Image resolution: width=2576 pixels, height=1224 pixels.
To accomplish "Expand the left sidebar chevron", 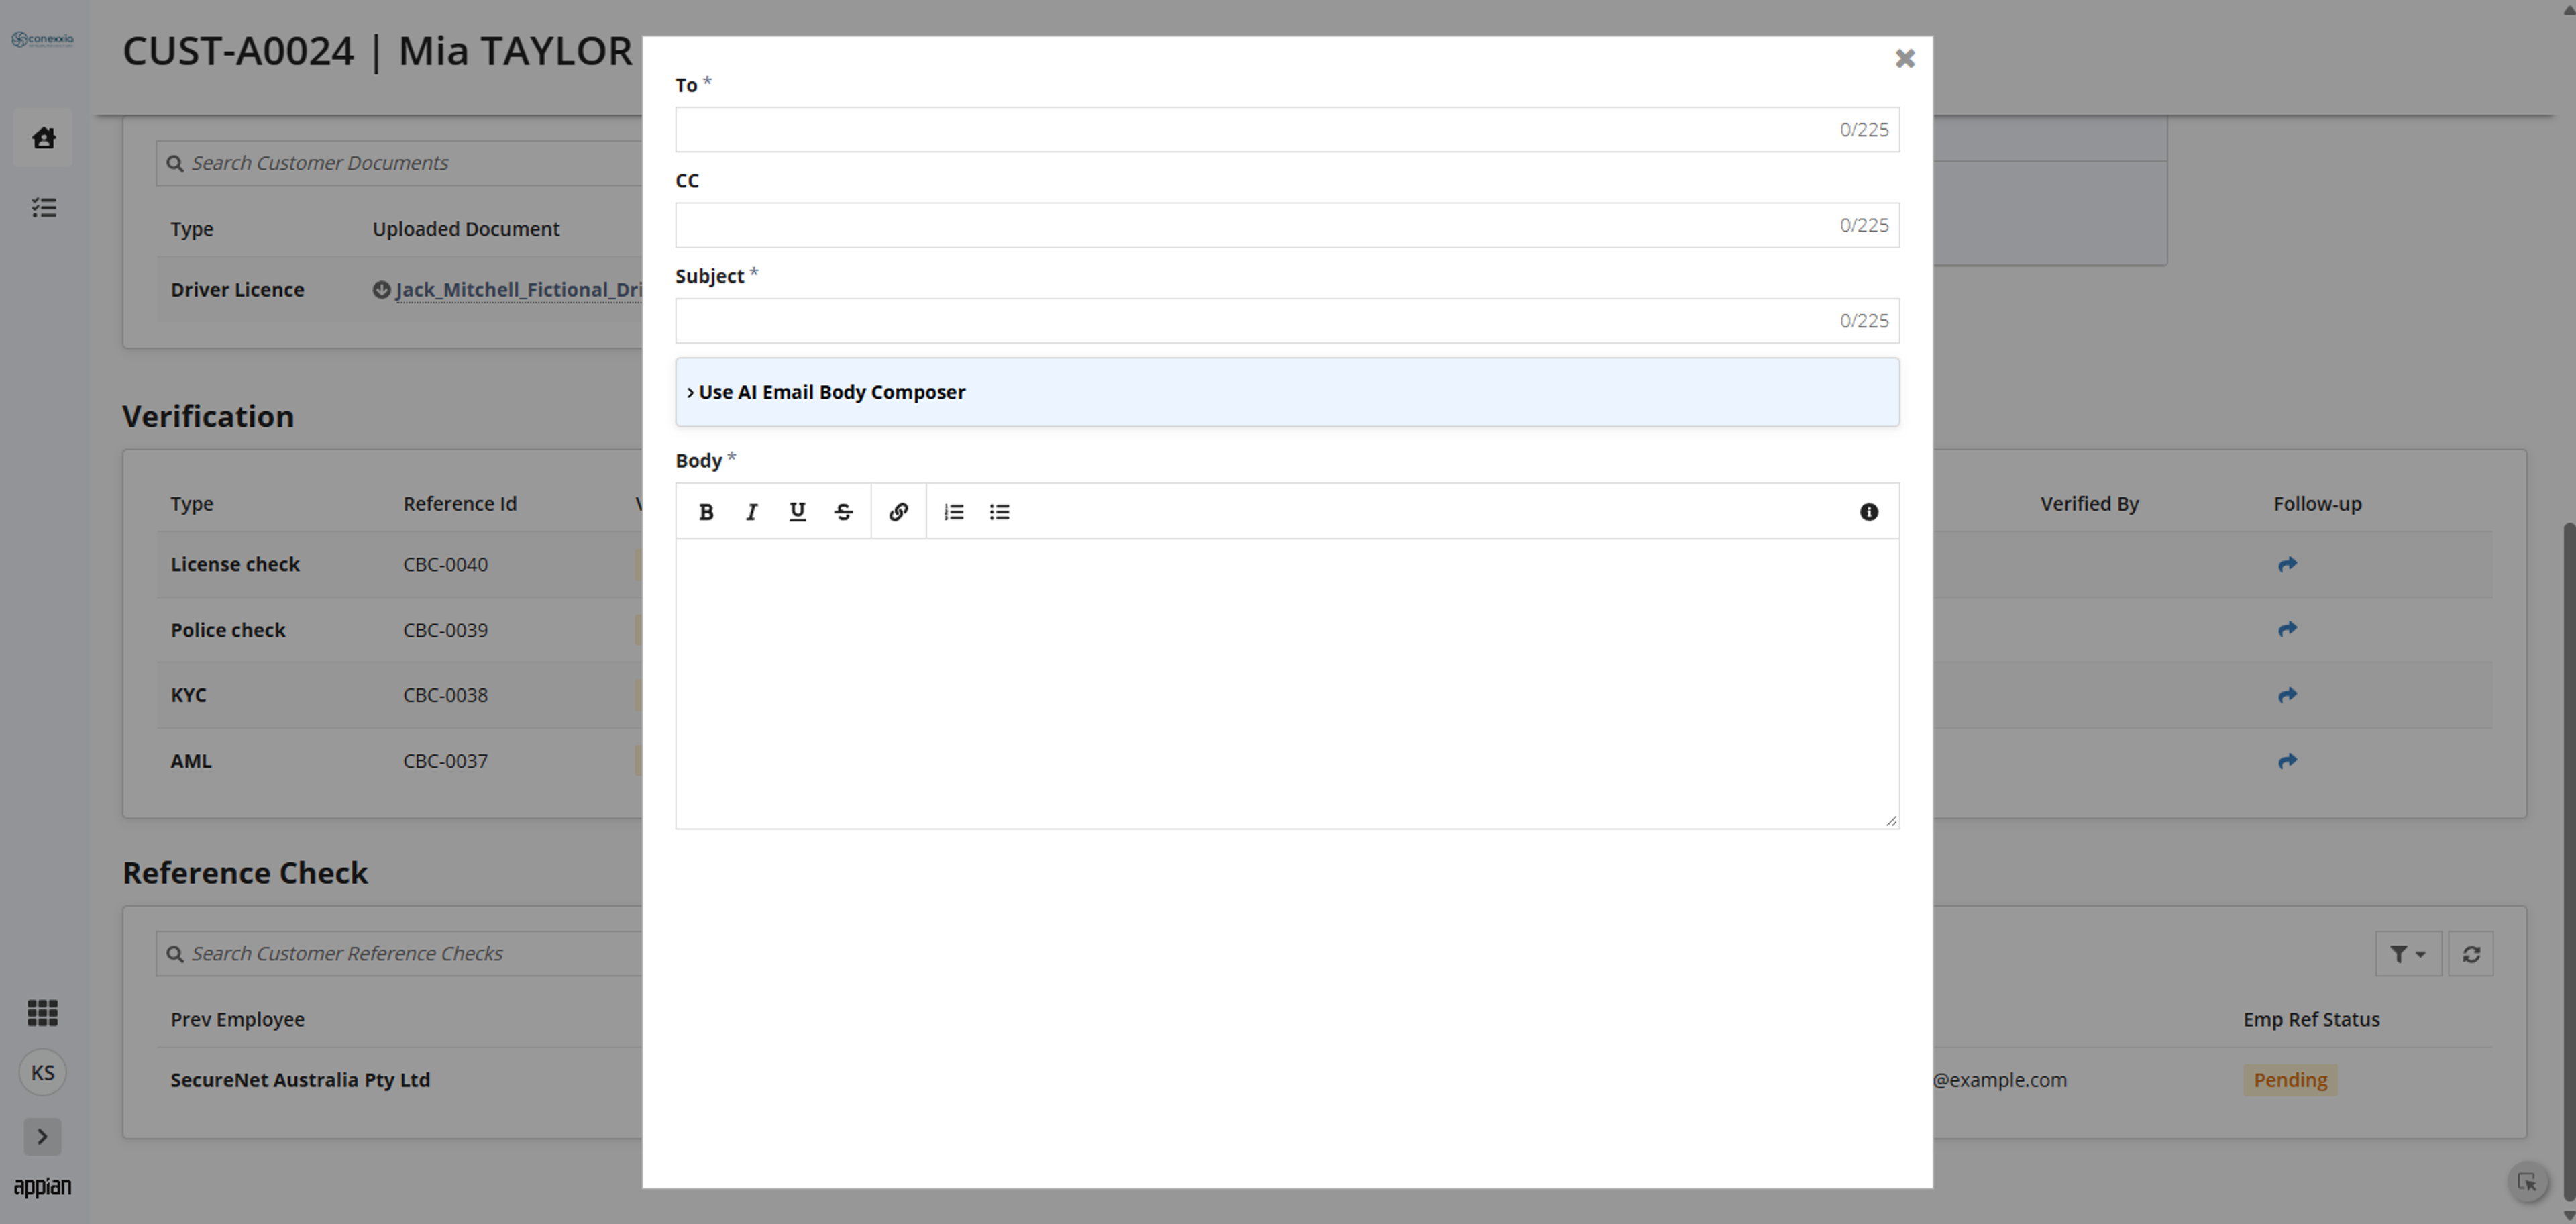I will coord(42,1137).
